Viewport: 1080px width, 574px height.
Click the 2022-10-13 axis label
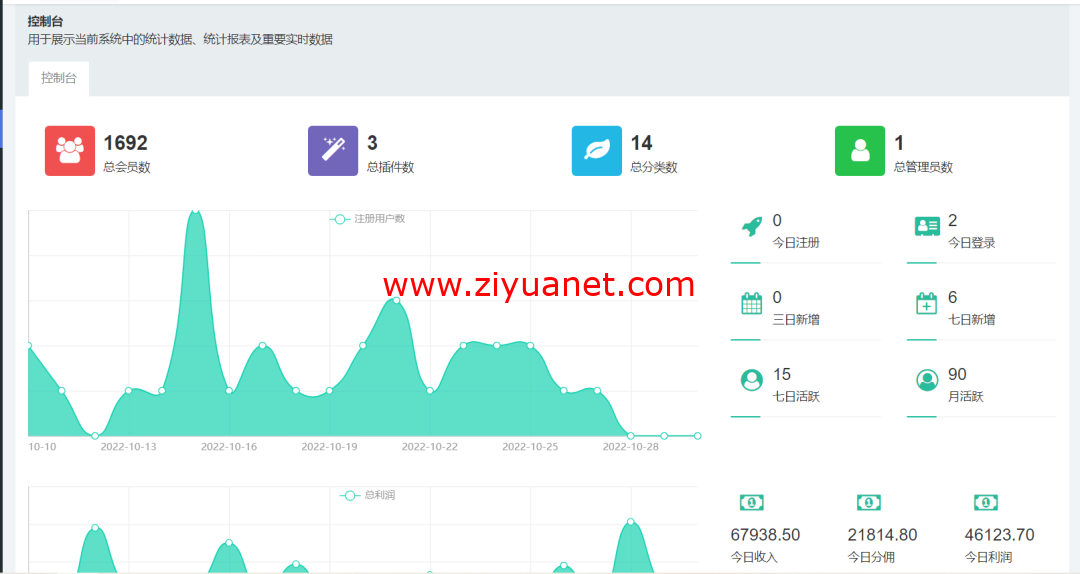pyautogui.click(x=128, y=447)
